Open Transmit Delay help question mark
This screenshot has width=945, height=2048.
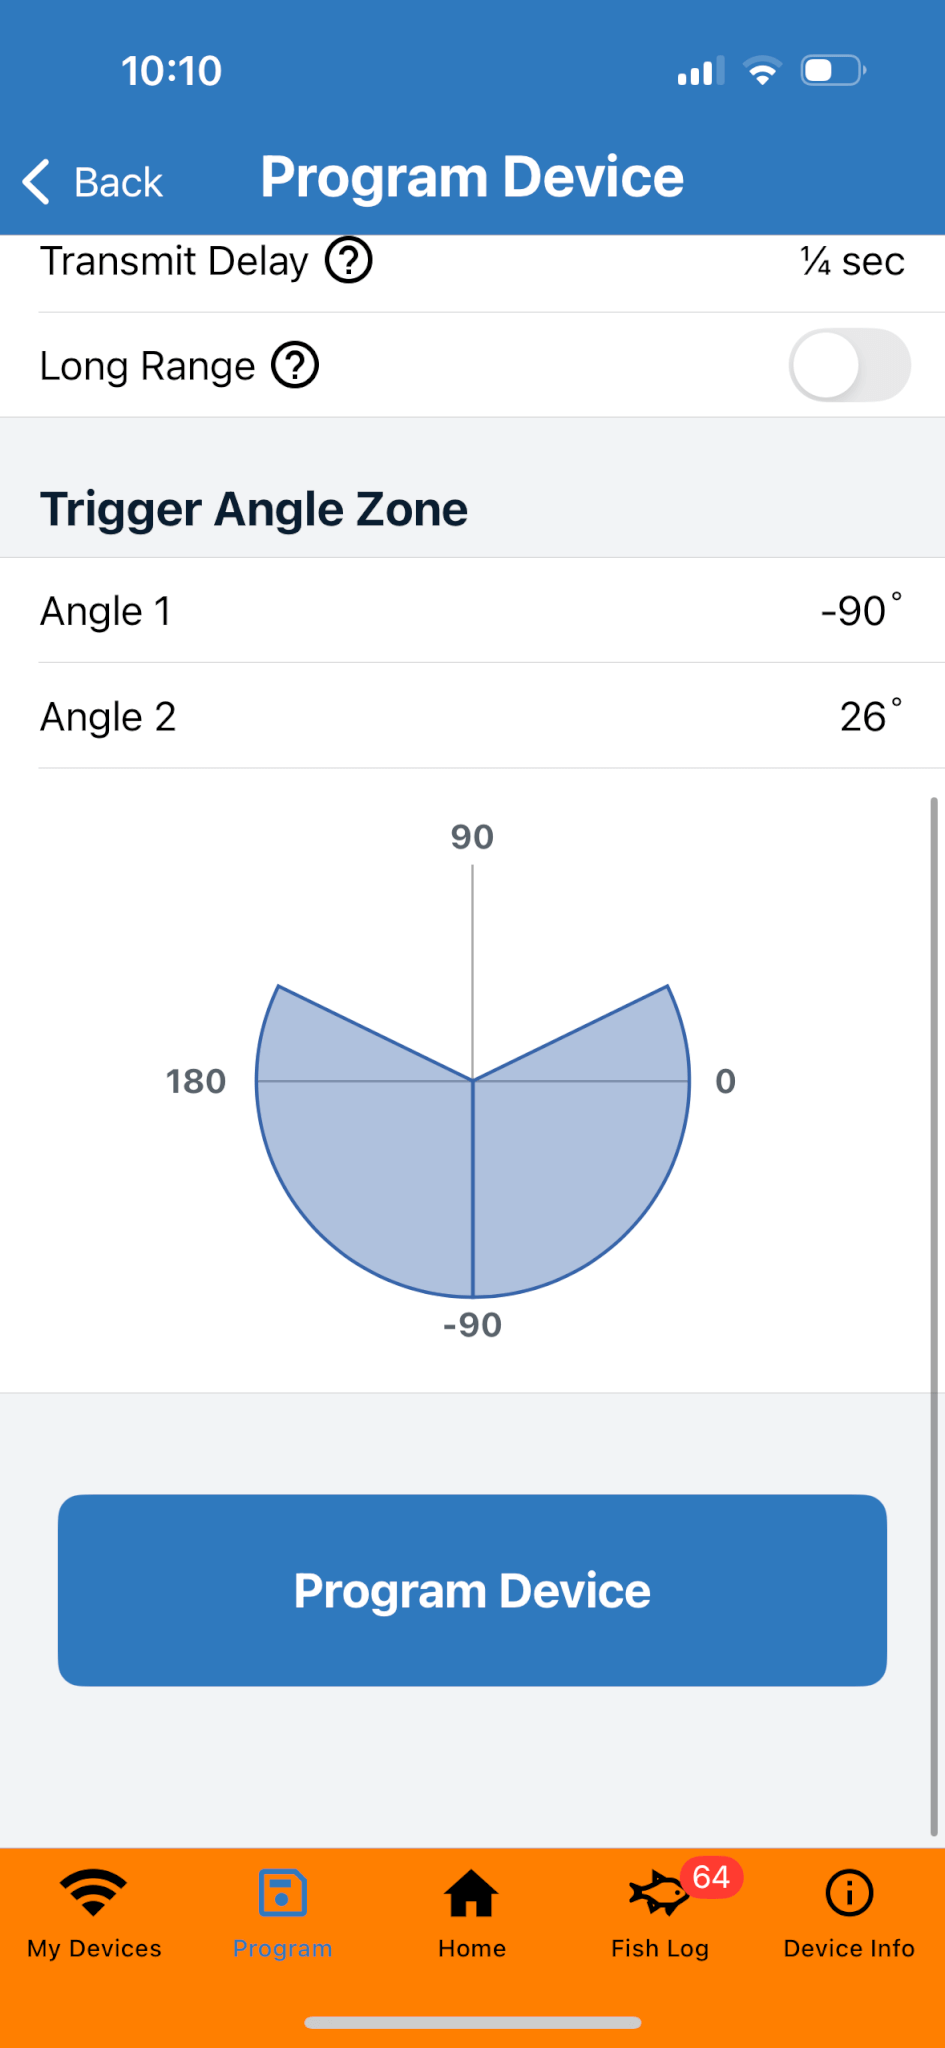click(x=349, y=261)
